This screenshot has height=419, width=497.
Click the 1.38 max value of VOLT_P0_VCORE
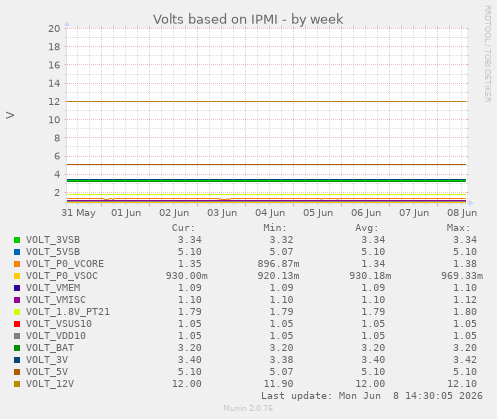[x=465, y=264]
